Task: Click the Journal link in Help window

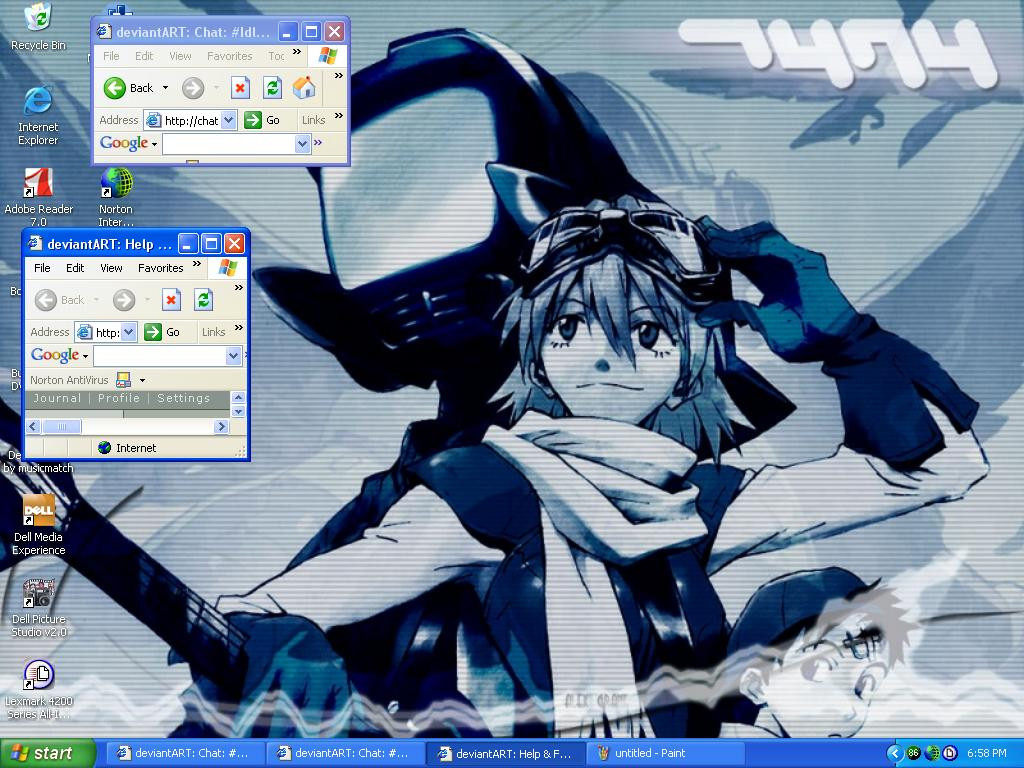Action: click(57, 398)
